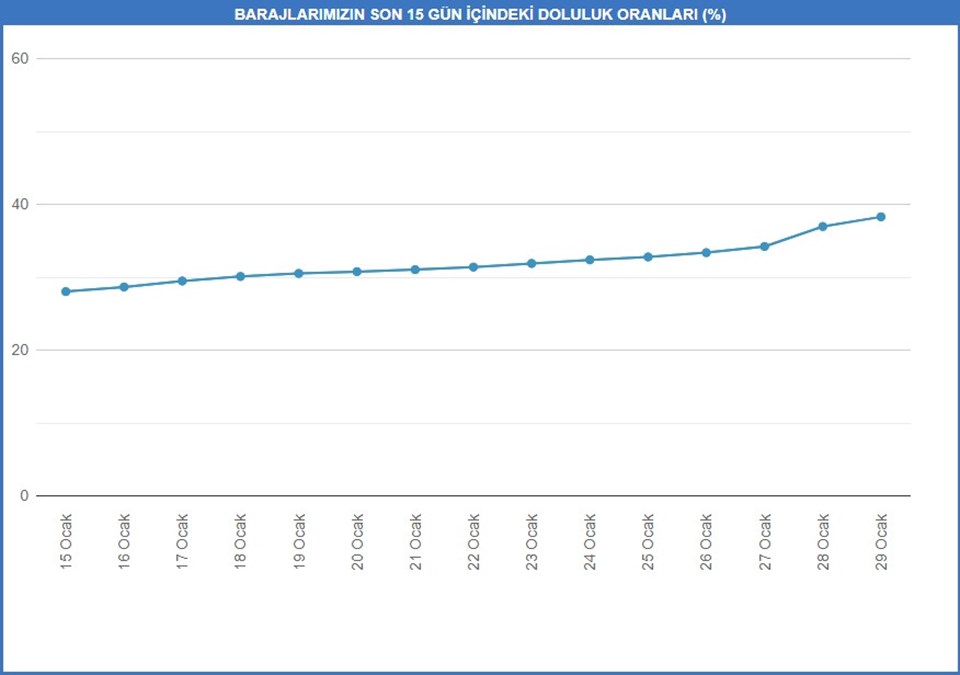Viewport: 960px width, 675px height.
Task: Click the 40 y-axis label
Action: click(x=20, y=204)
